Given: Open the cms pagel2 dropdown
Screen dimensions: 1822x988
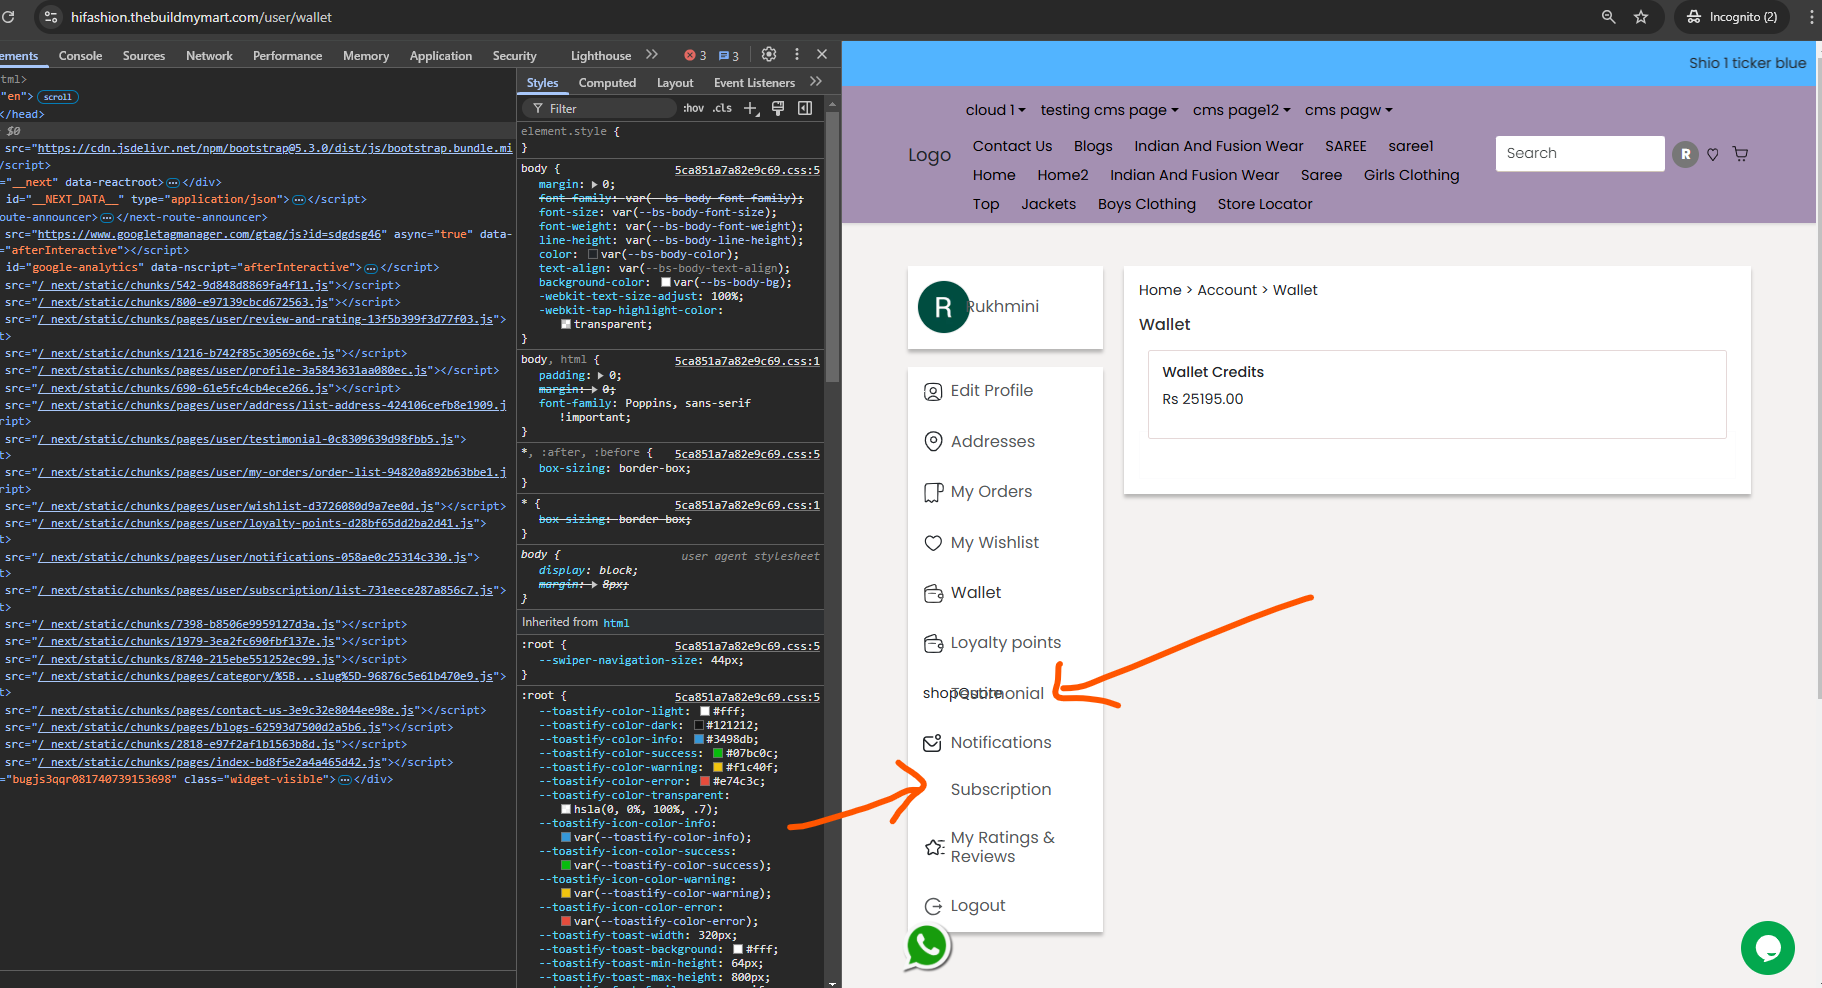Looking at the screenshot, I should coord(1241,110).
